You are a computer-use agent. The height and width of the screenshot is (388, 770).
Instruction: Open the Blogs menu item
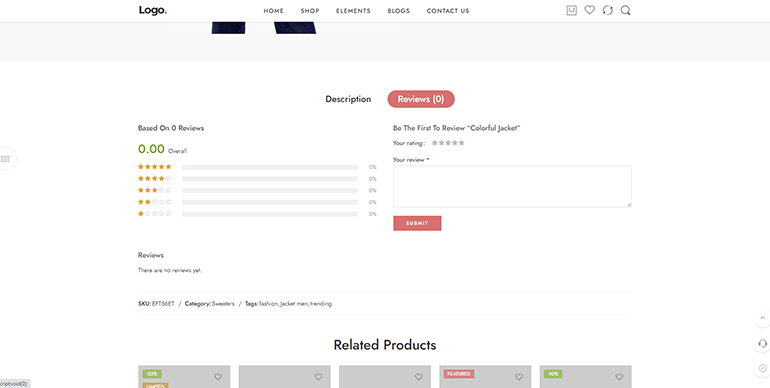398,11
